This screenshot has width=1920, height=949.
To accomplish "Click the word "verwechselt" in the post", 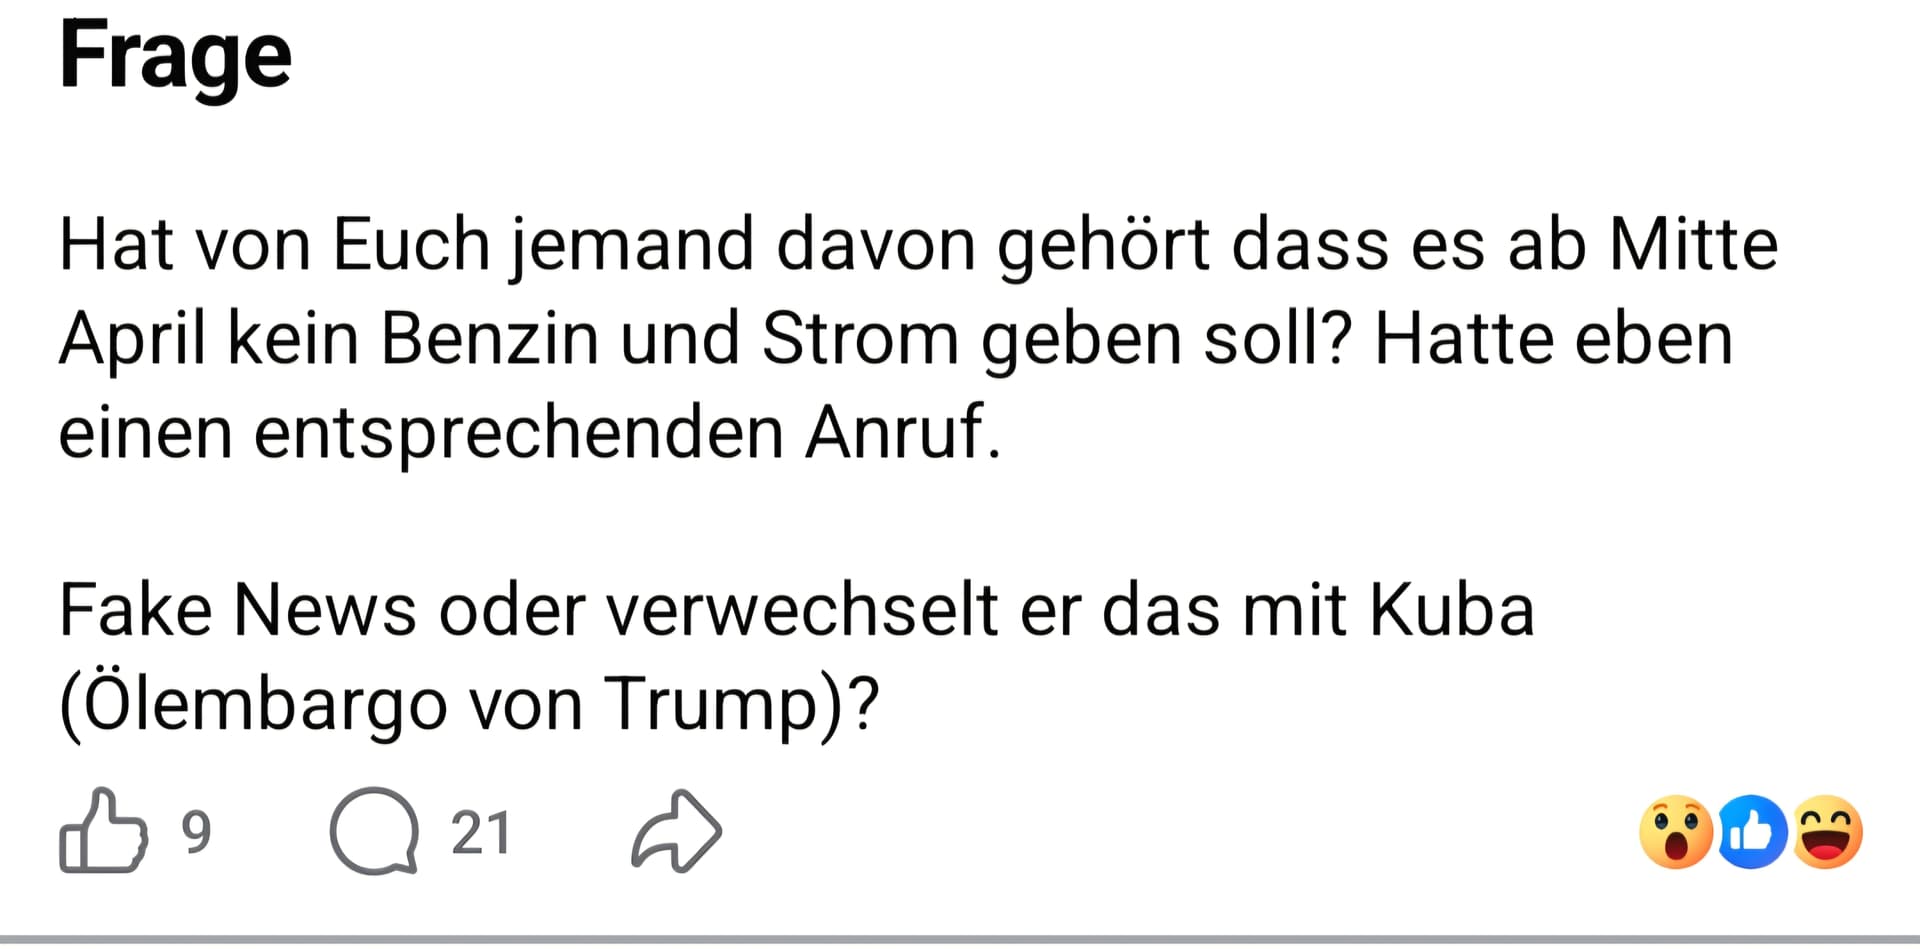I will click(802, 610).
